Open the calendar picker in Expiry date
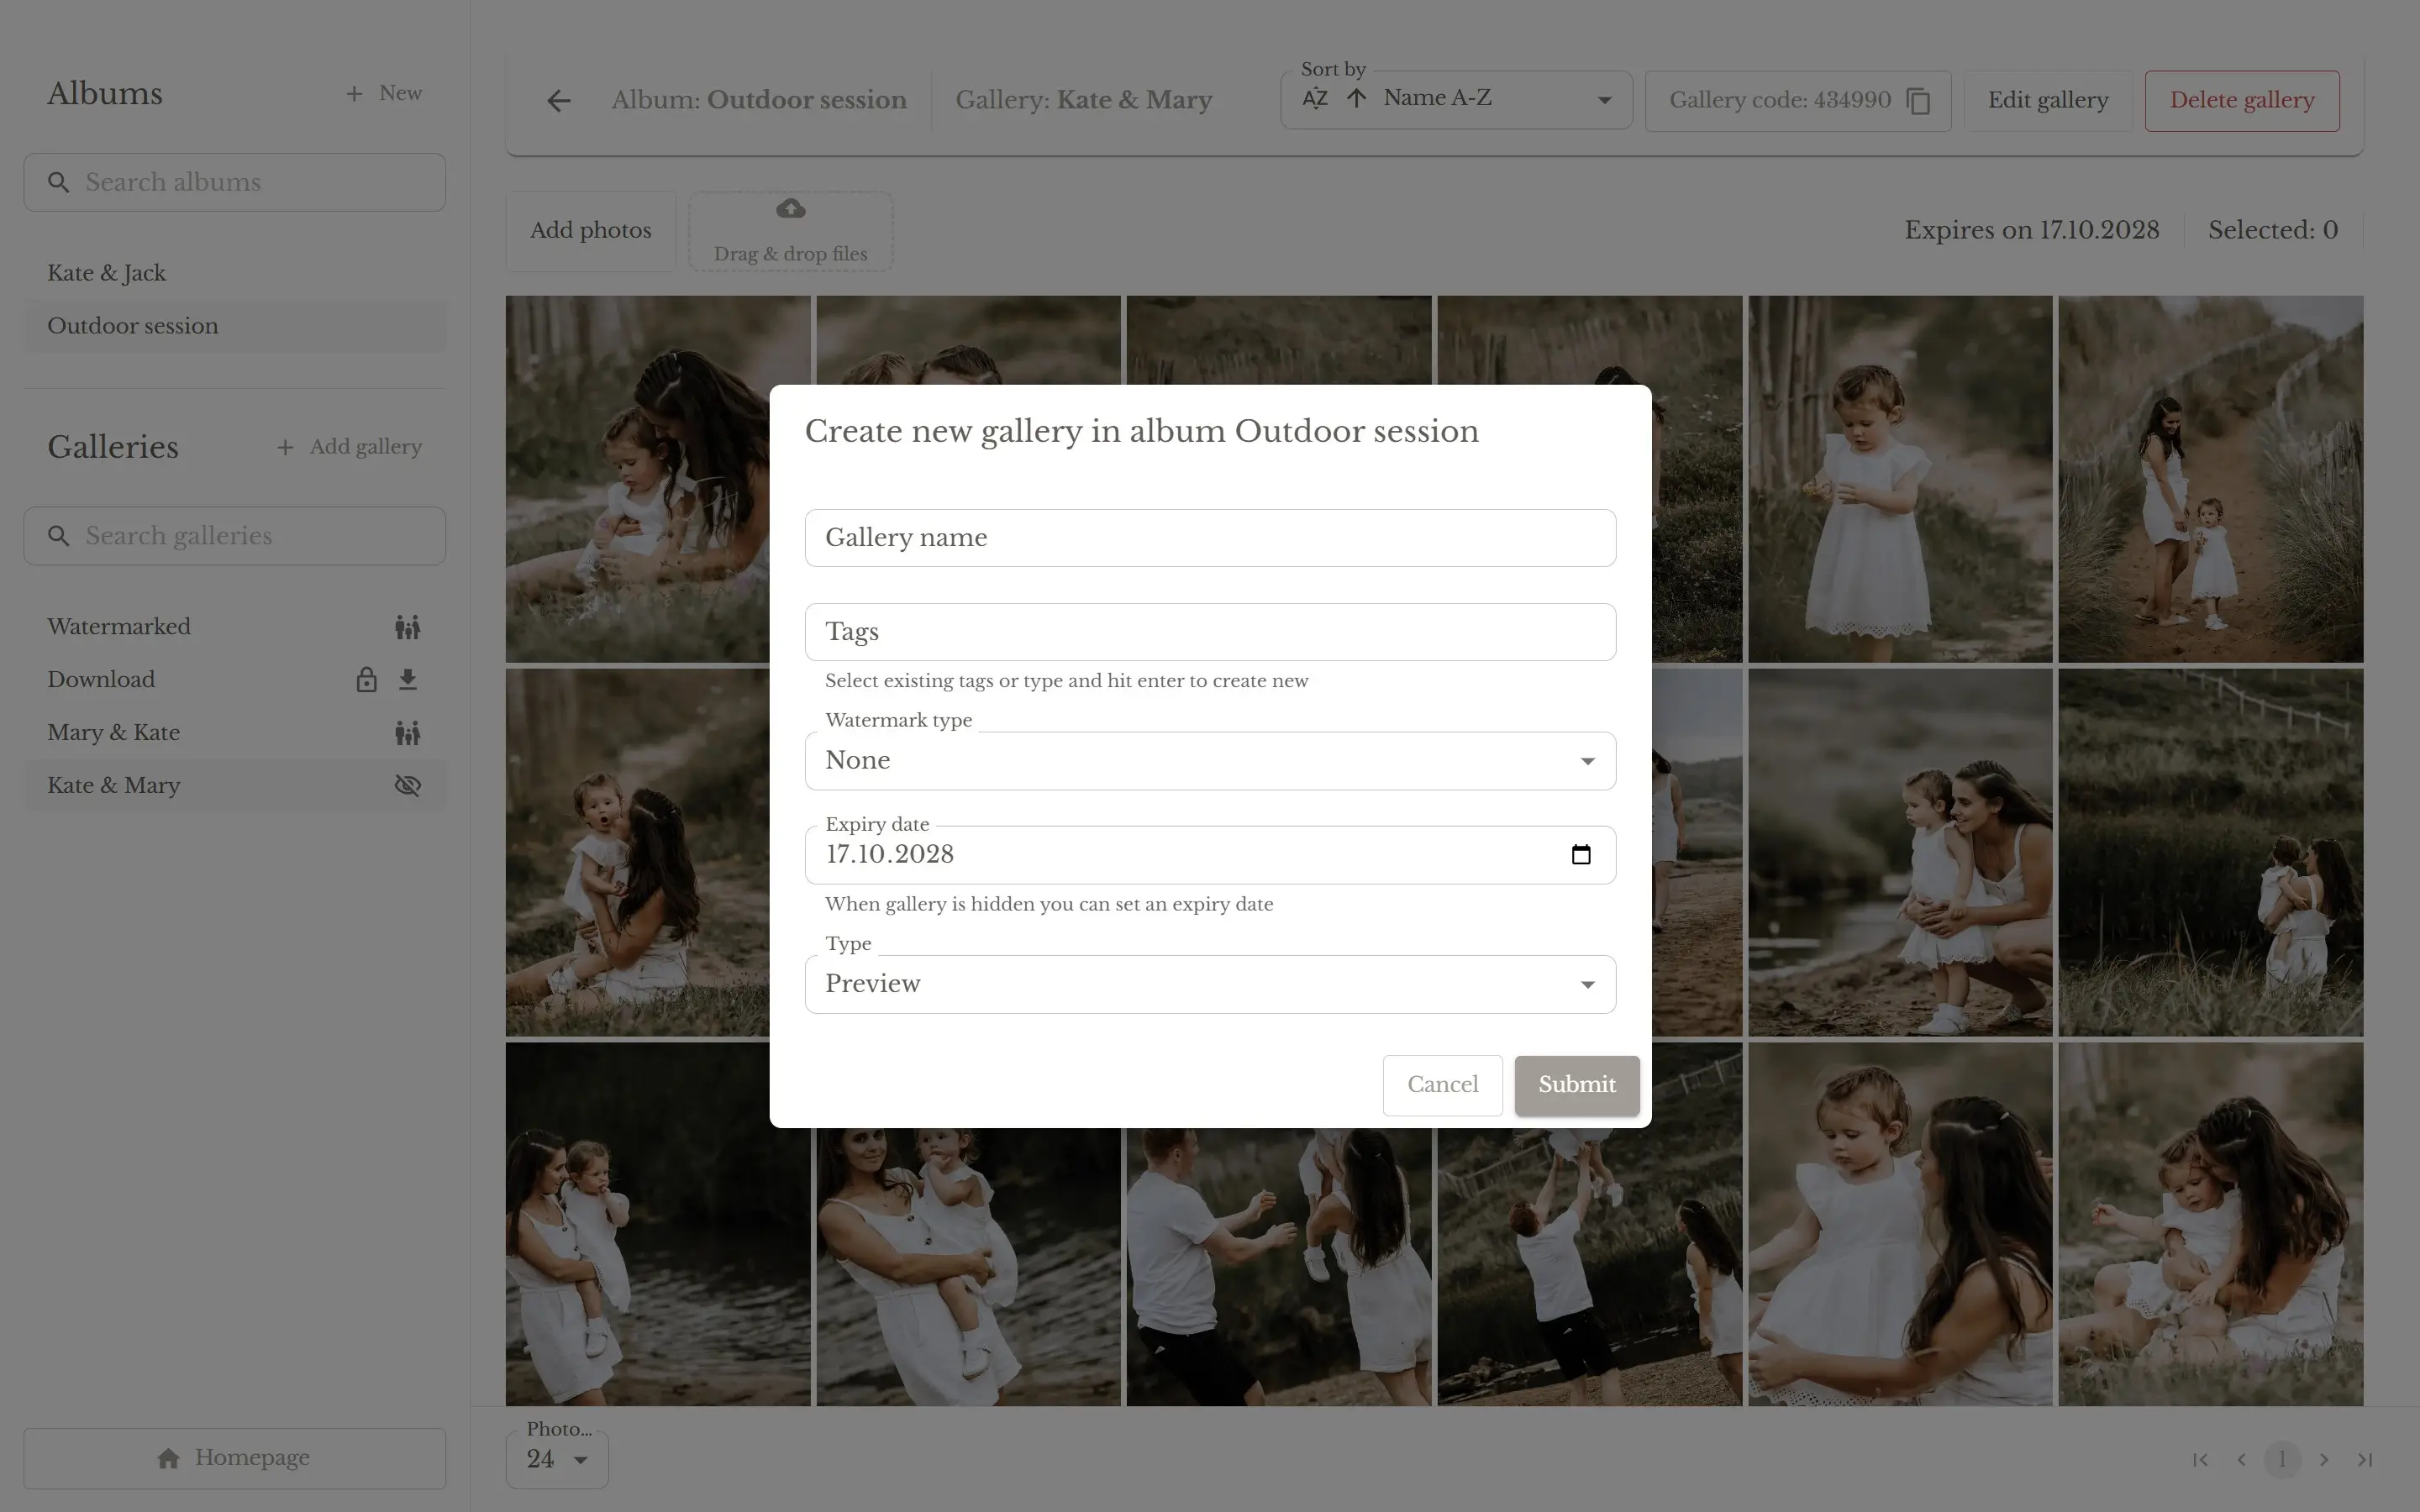 coord(1580,855)
